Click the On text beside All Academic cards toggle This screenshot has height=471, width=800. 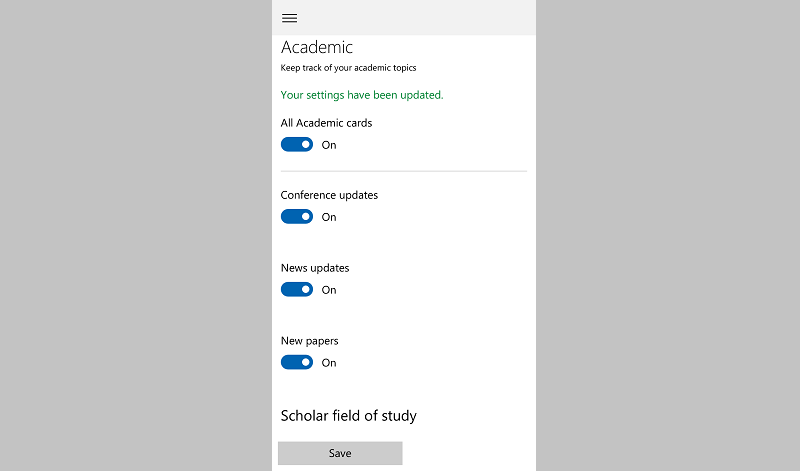click(x=329, y=145)
